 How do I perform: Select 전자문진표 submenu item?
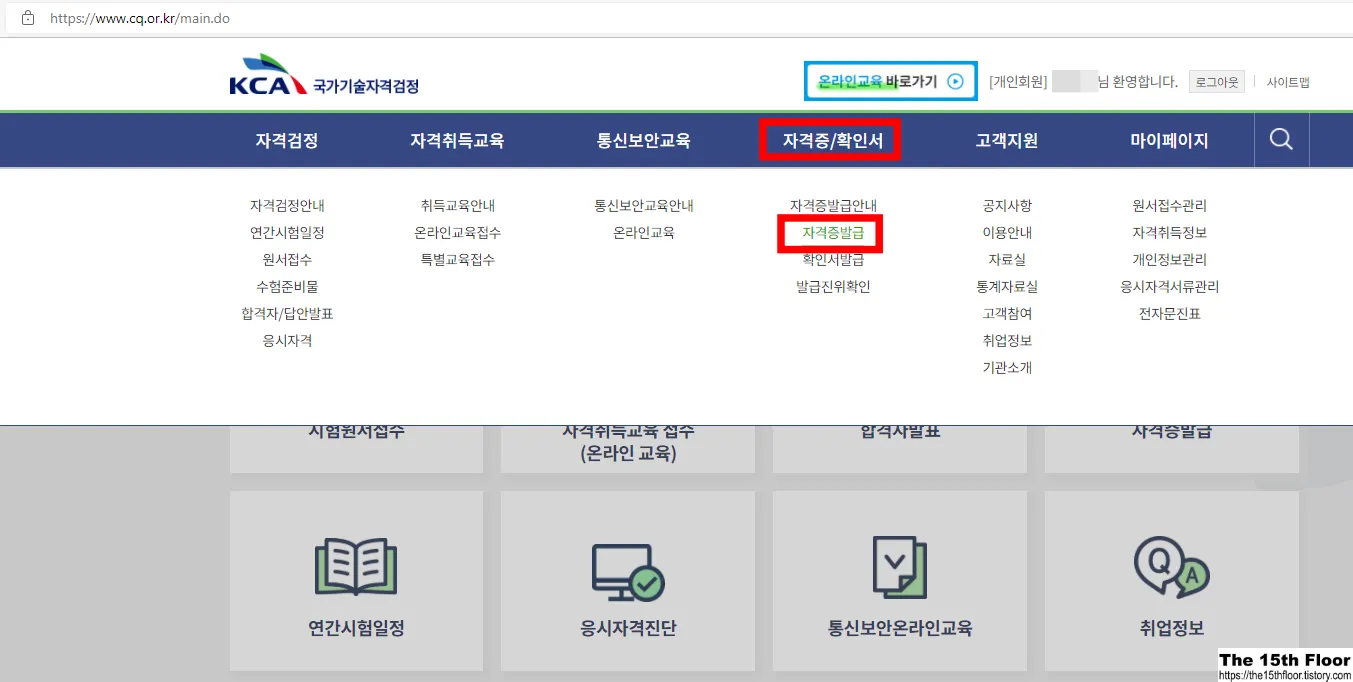click(1170, 314)
